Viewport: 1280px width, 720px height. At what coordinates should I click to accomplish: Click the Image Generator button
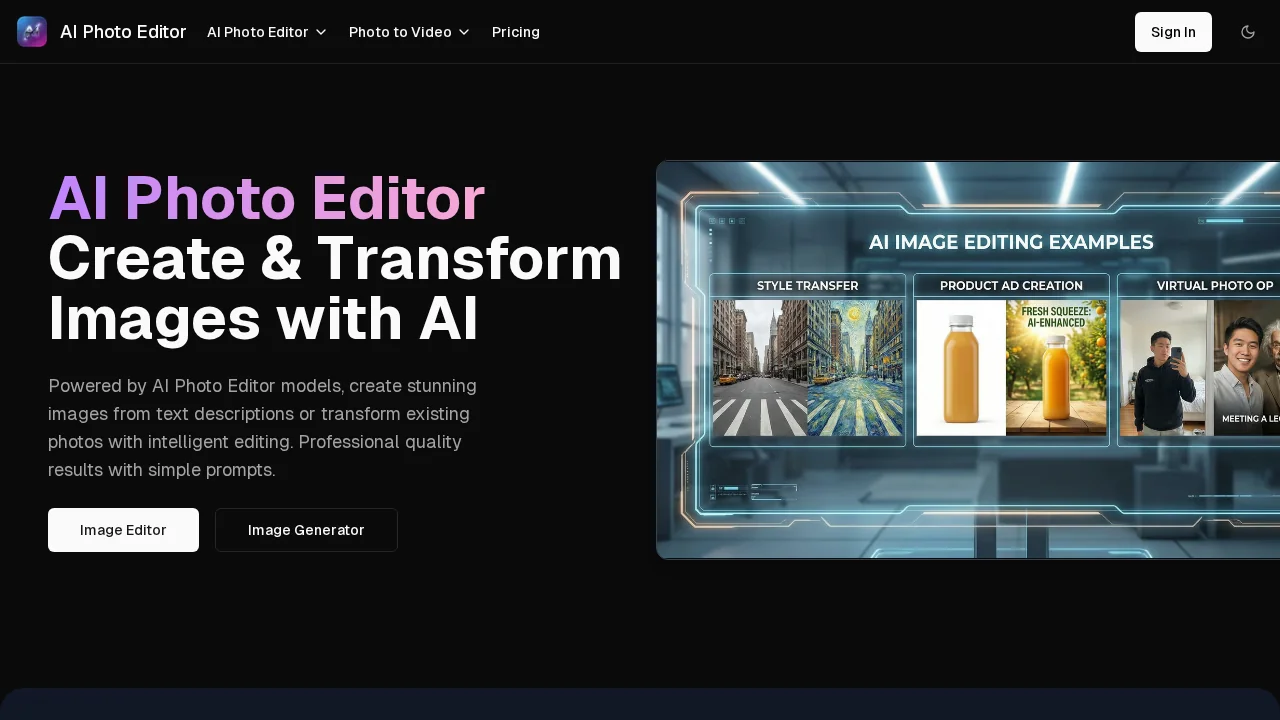tap(306, 530)
